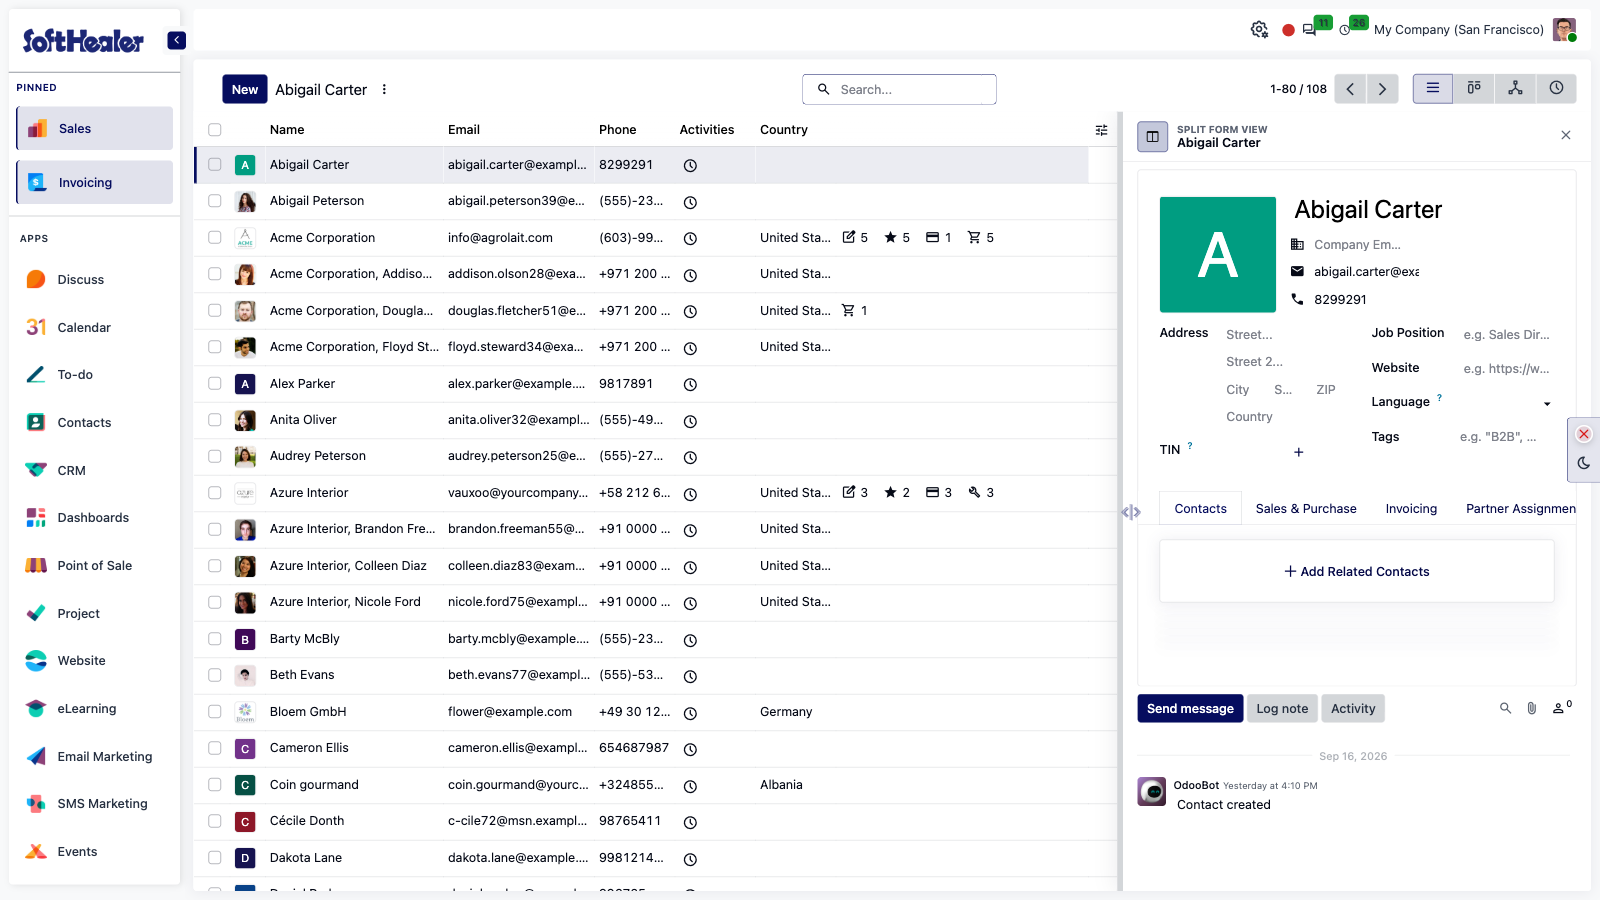
Task: Click activity clock for Abigail Peterson
Action: 690,202
